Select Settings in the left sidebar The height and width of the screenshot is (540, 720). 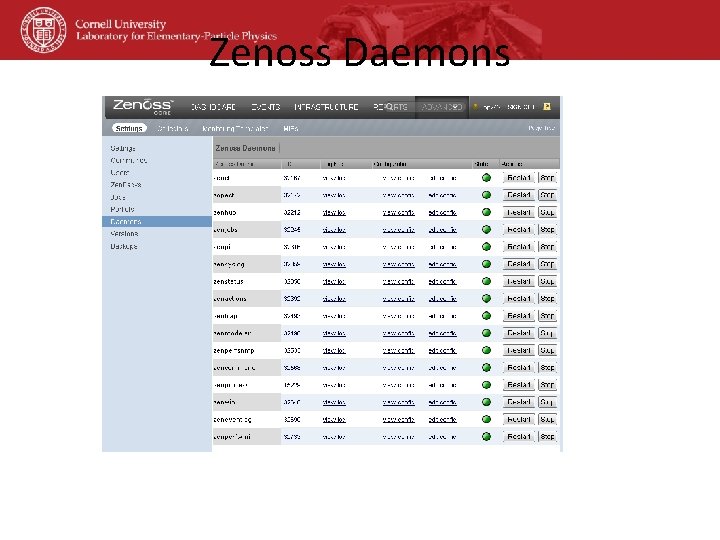tap(123, 148)
